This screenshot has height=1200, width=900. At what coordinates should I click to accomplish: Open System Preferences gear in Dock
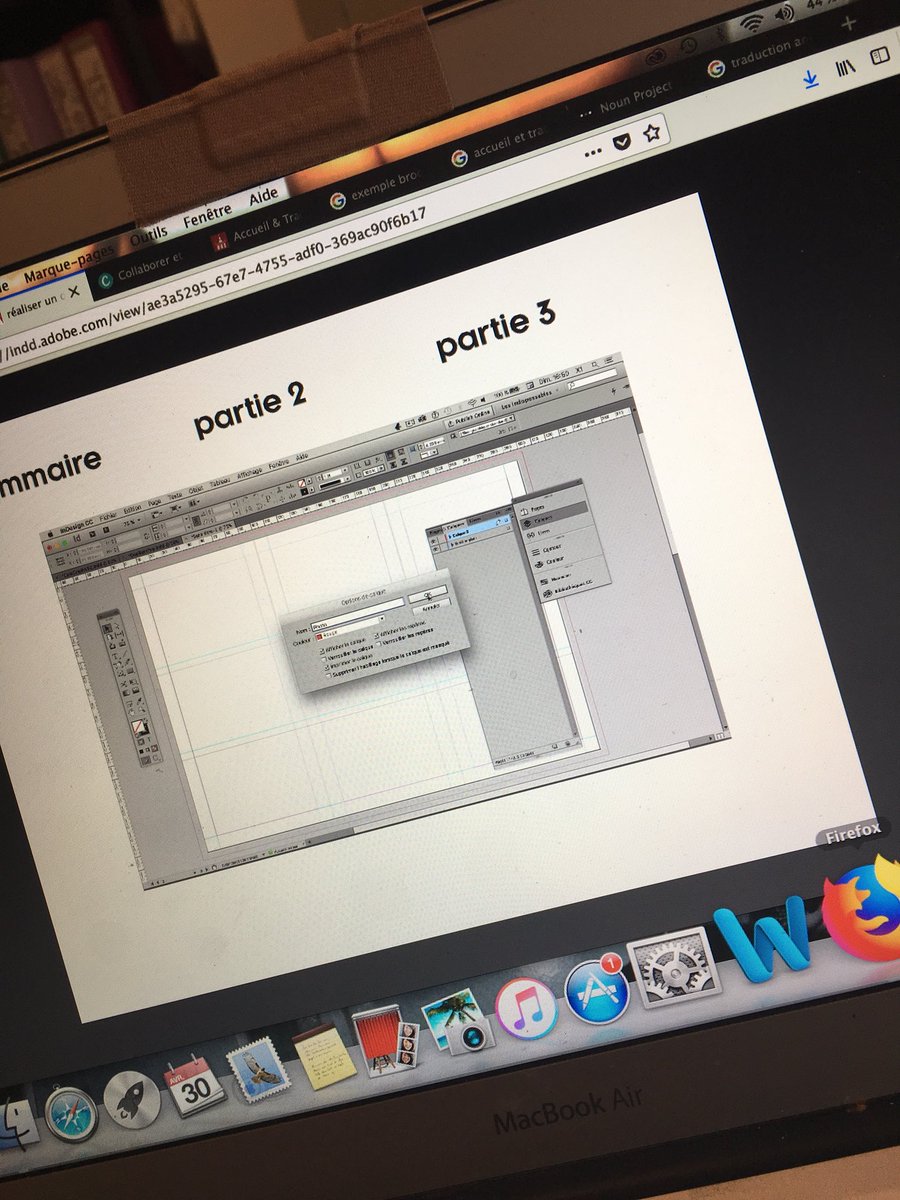coord(672,966)
